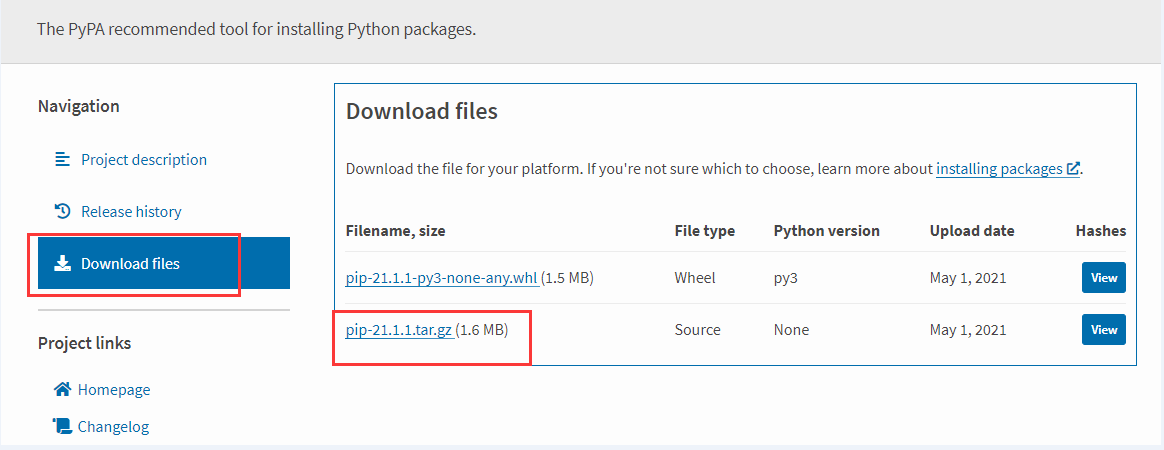
Task: Download the pip-21.1.1.tar.gz source file
Action: point(398,330)
